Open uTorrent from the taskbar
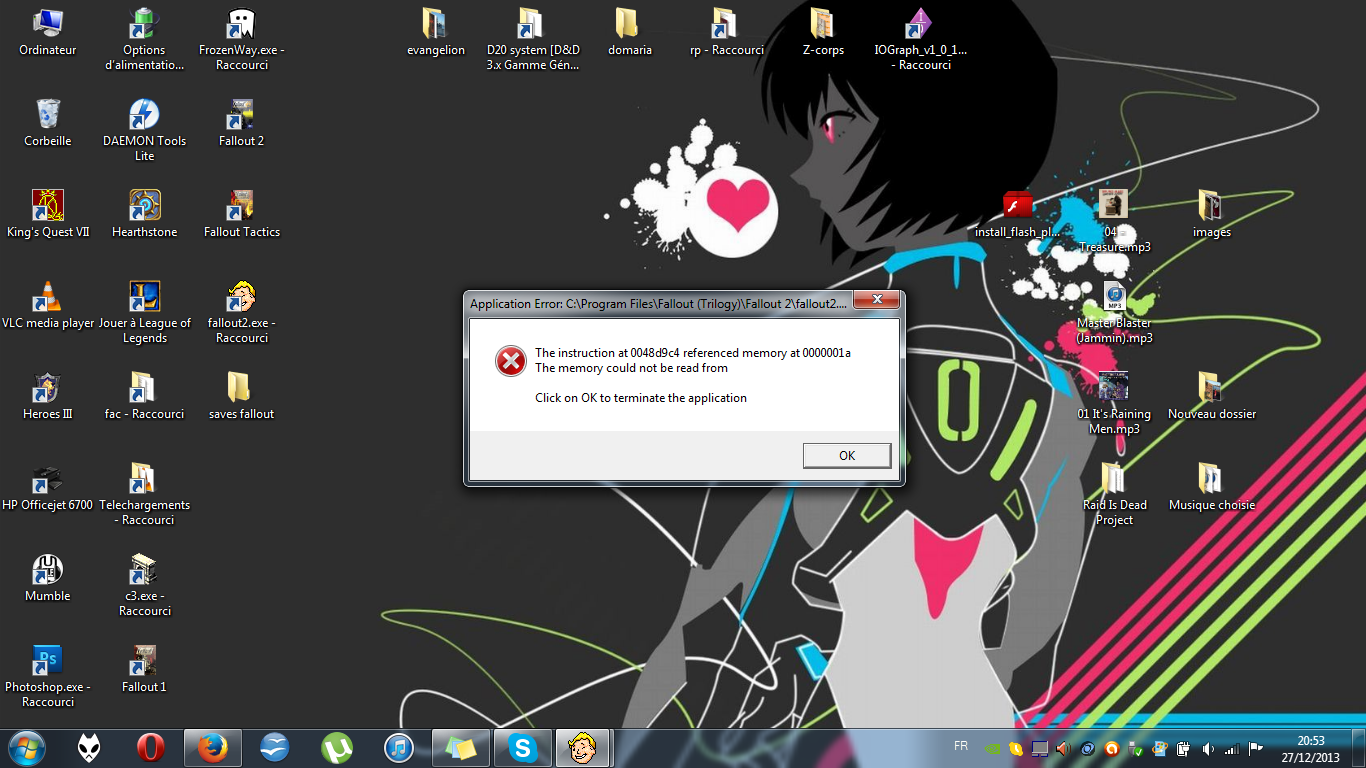The image size is (1366, 768). pos(337,748)
